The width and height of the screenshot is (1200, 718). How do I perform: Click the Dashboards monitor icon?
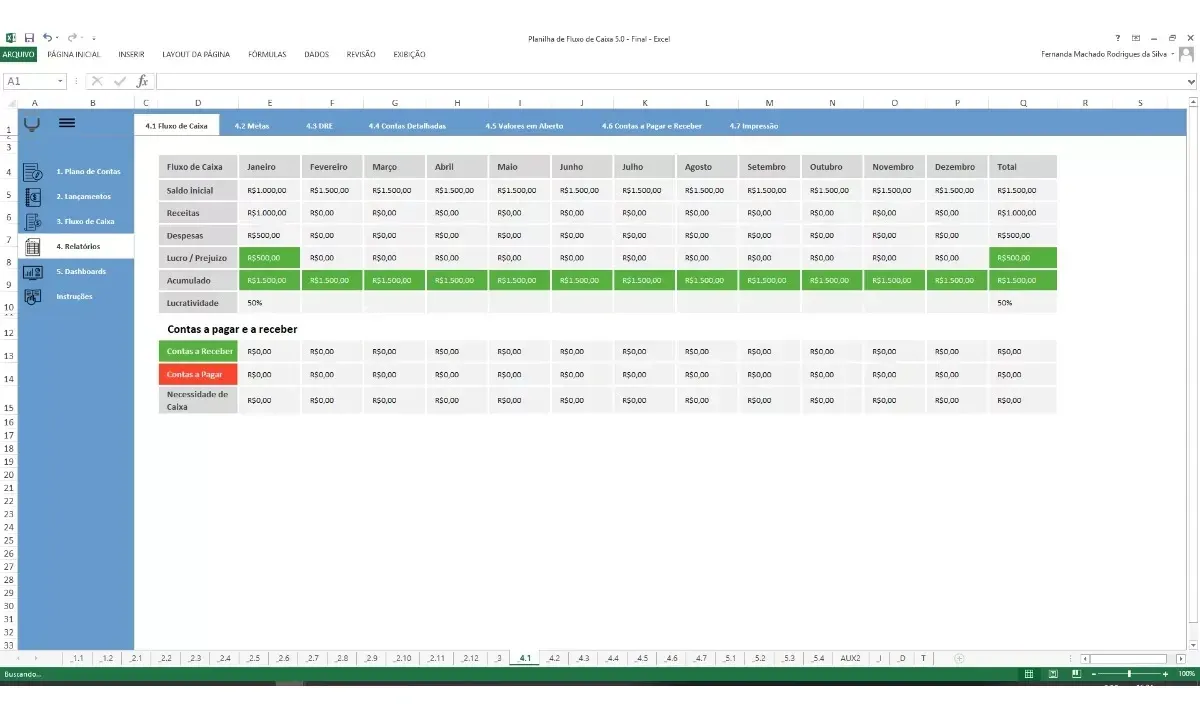coord(32,272)
